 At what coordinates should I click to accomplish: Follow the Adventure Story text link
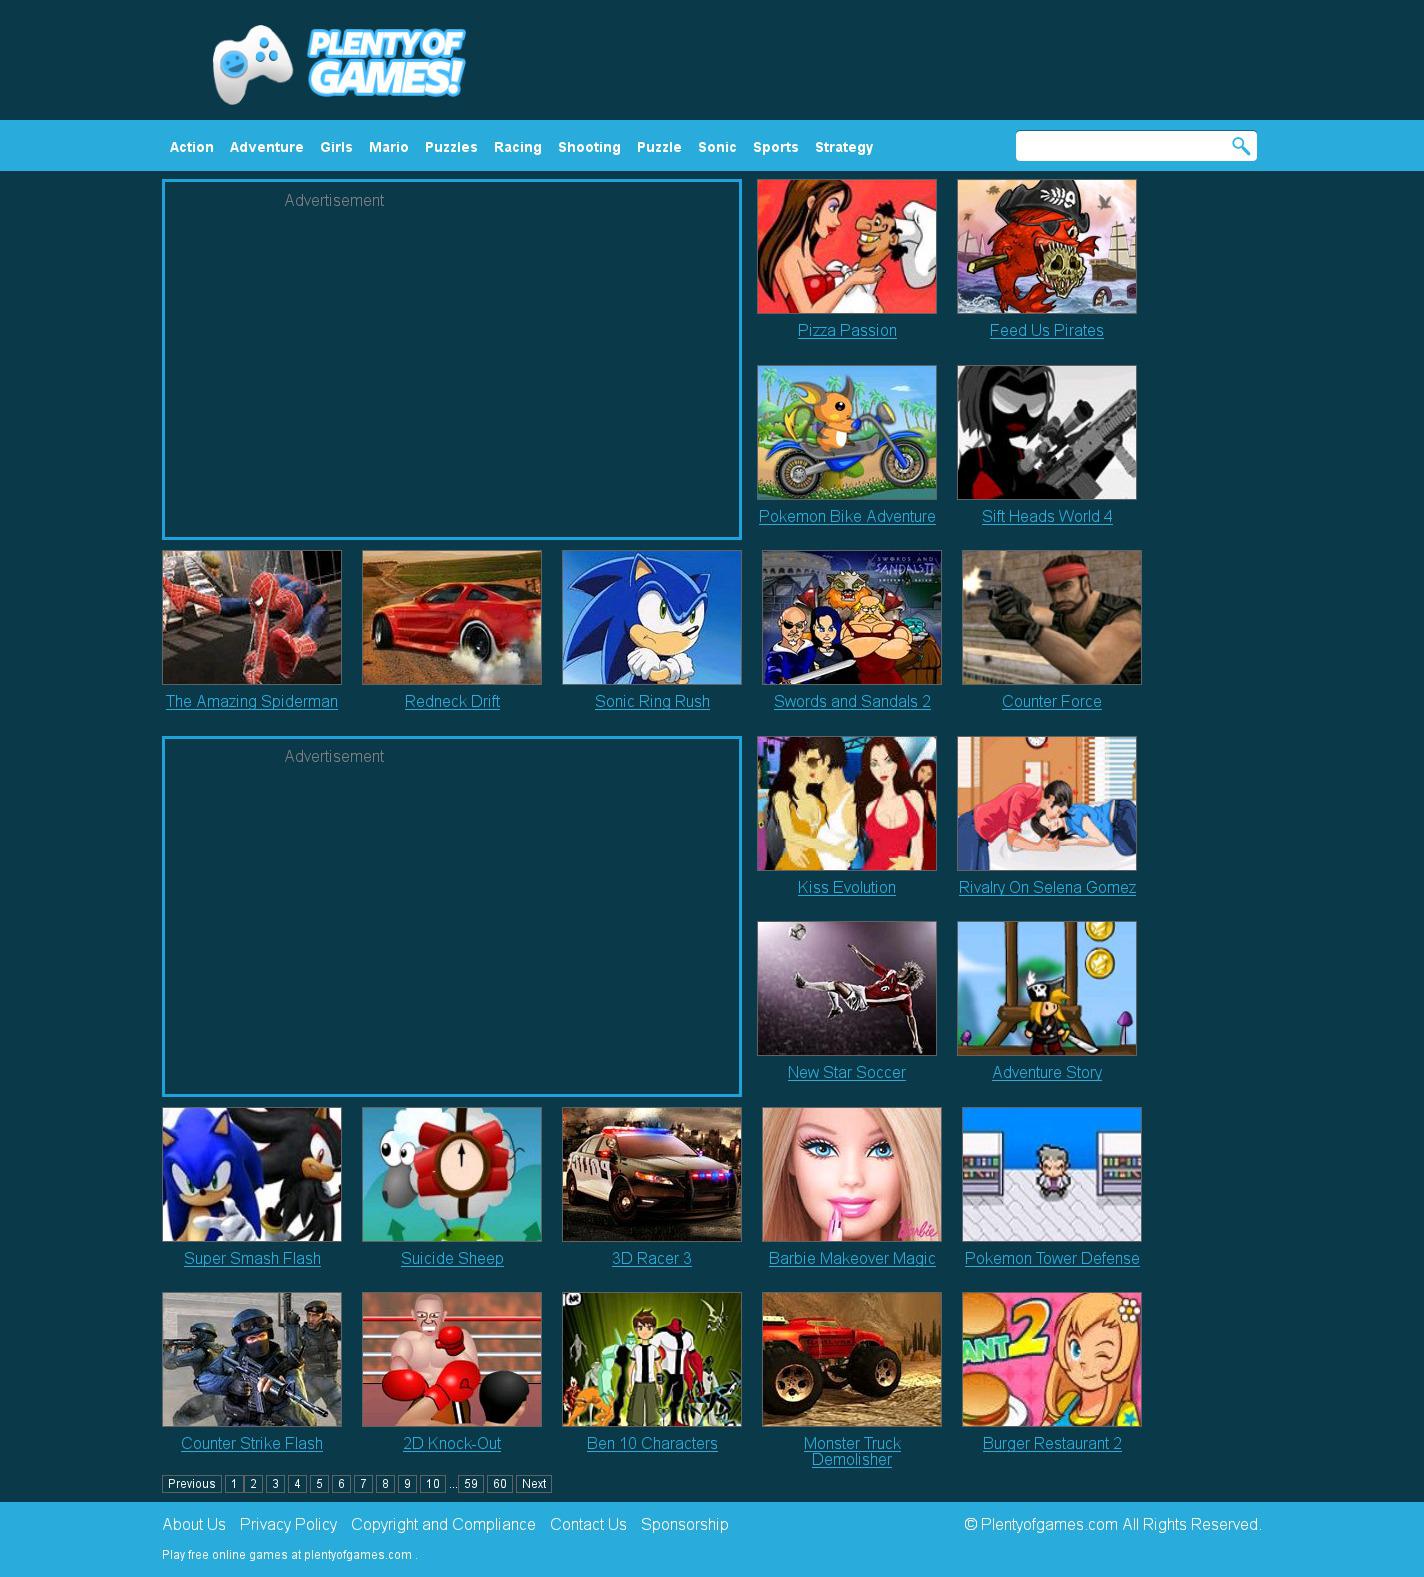[1047, 1073]
